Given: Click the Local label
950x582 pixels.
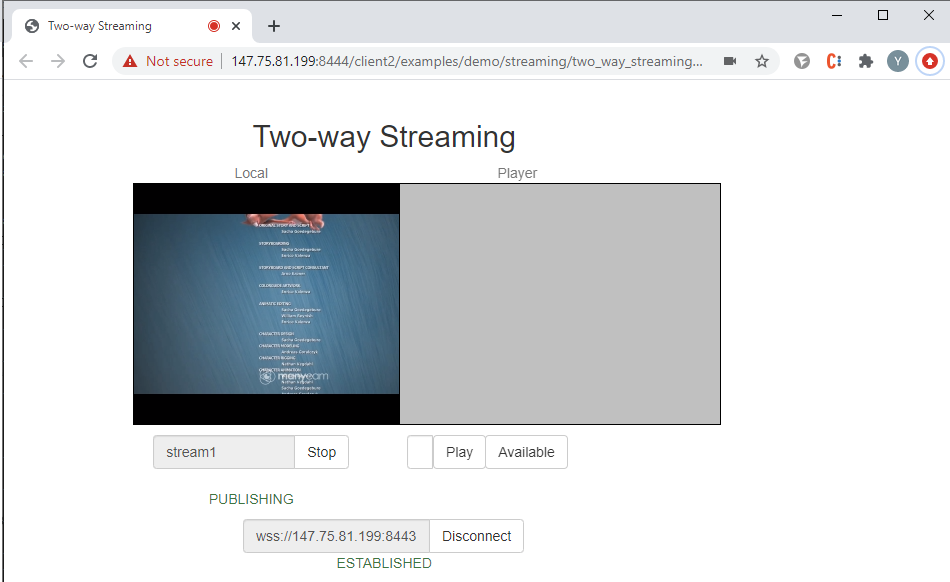Looking at the screenshot, I should coord(251,173).
